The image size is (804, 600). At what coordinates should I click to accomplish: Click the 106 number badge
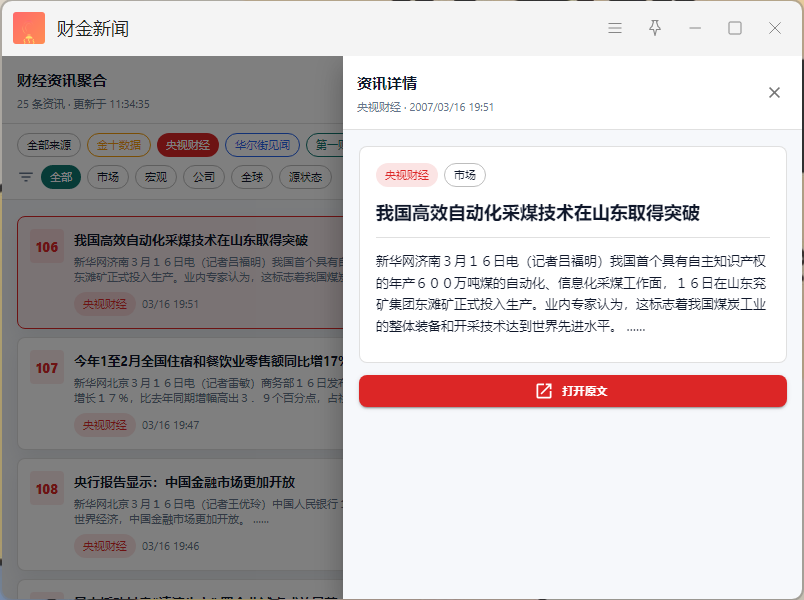tap(47, 247)
